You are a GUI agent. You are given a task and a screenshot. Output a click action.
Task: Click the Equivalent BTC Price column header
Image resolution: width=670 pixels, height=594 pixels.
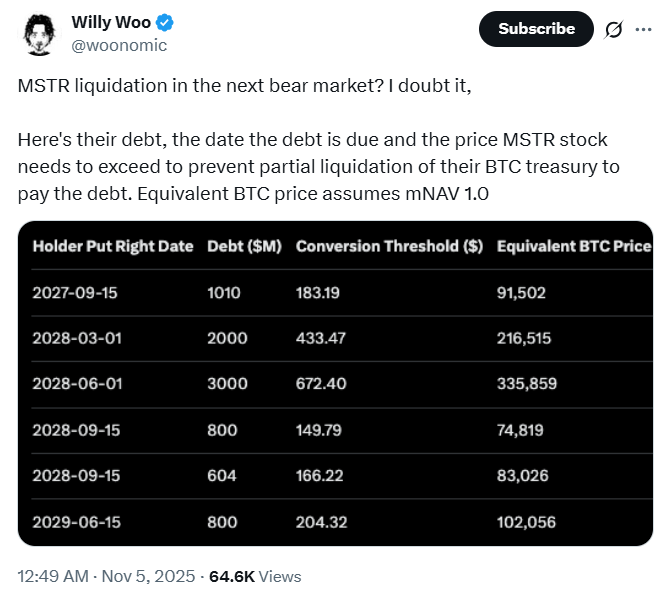573,246
